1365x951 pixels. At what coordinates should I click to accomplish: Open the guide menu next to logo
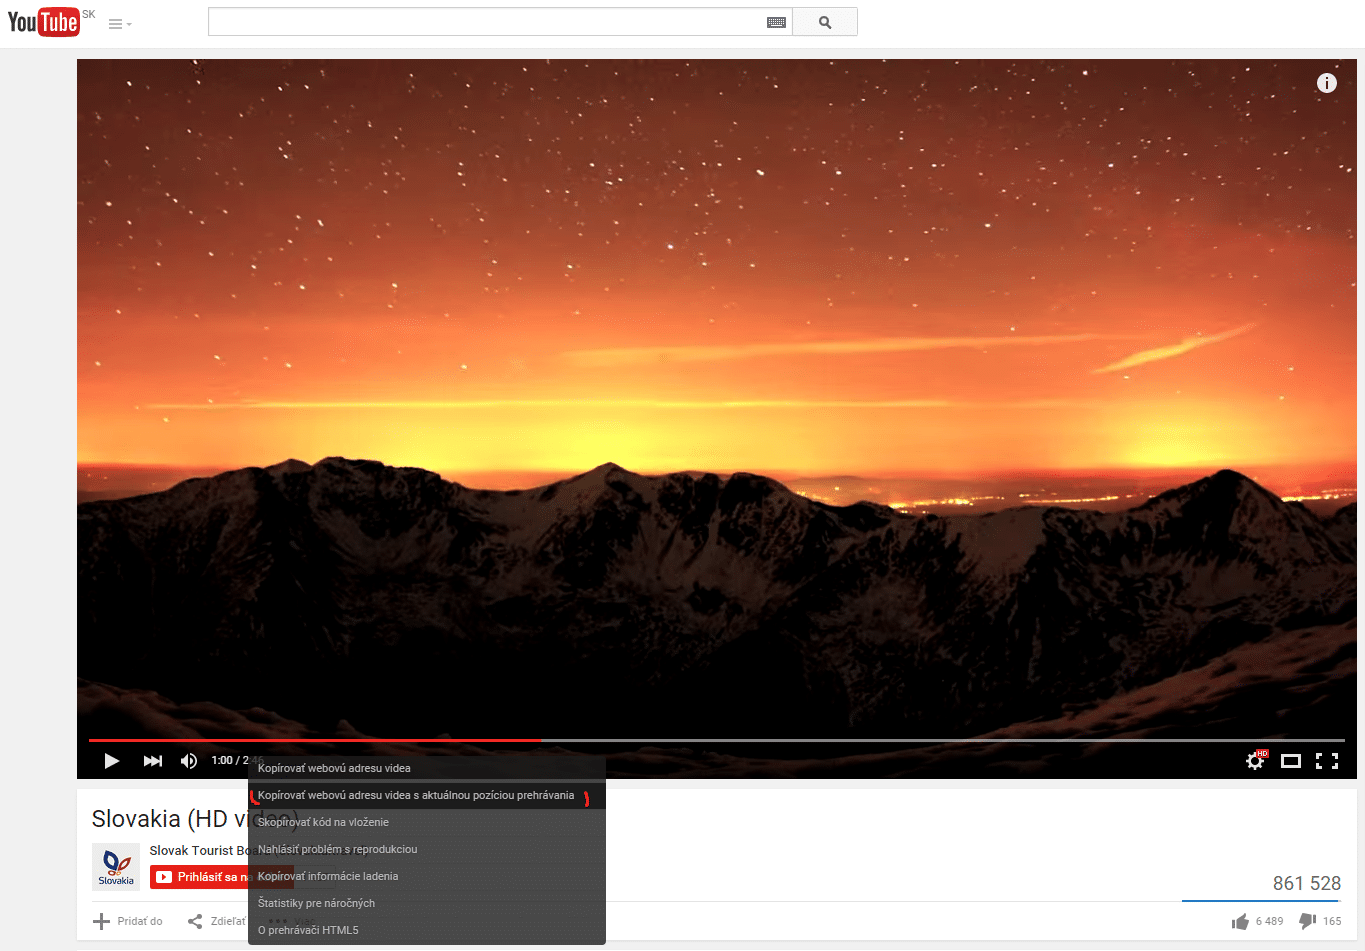(120, 24)
